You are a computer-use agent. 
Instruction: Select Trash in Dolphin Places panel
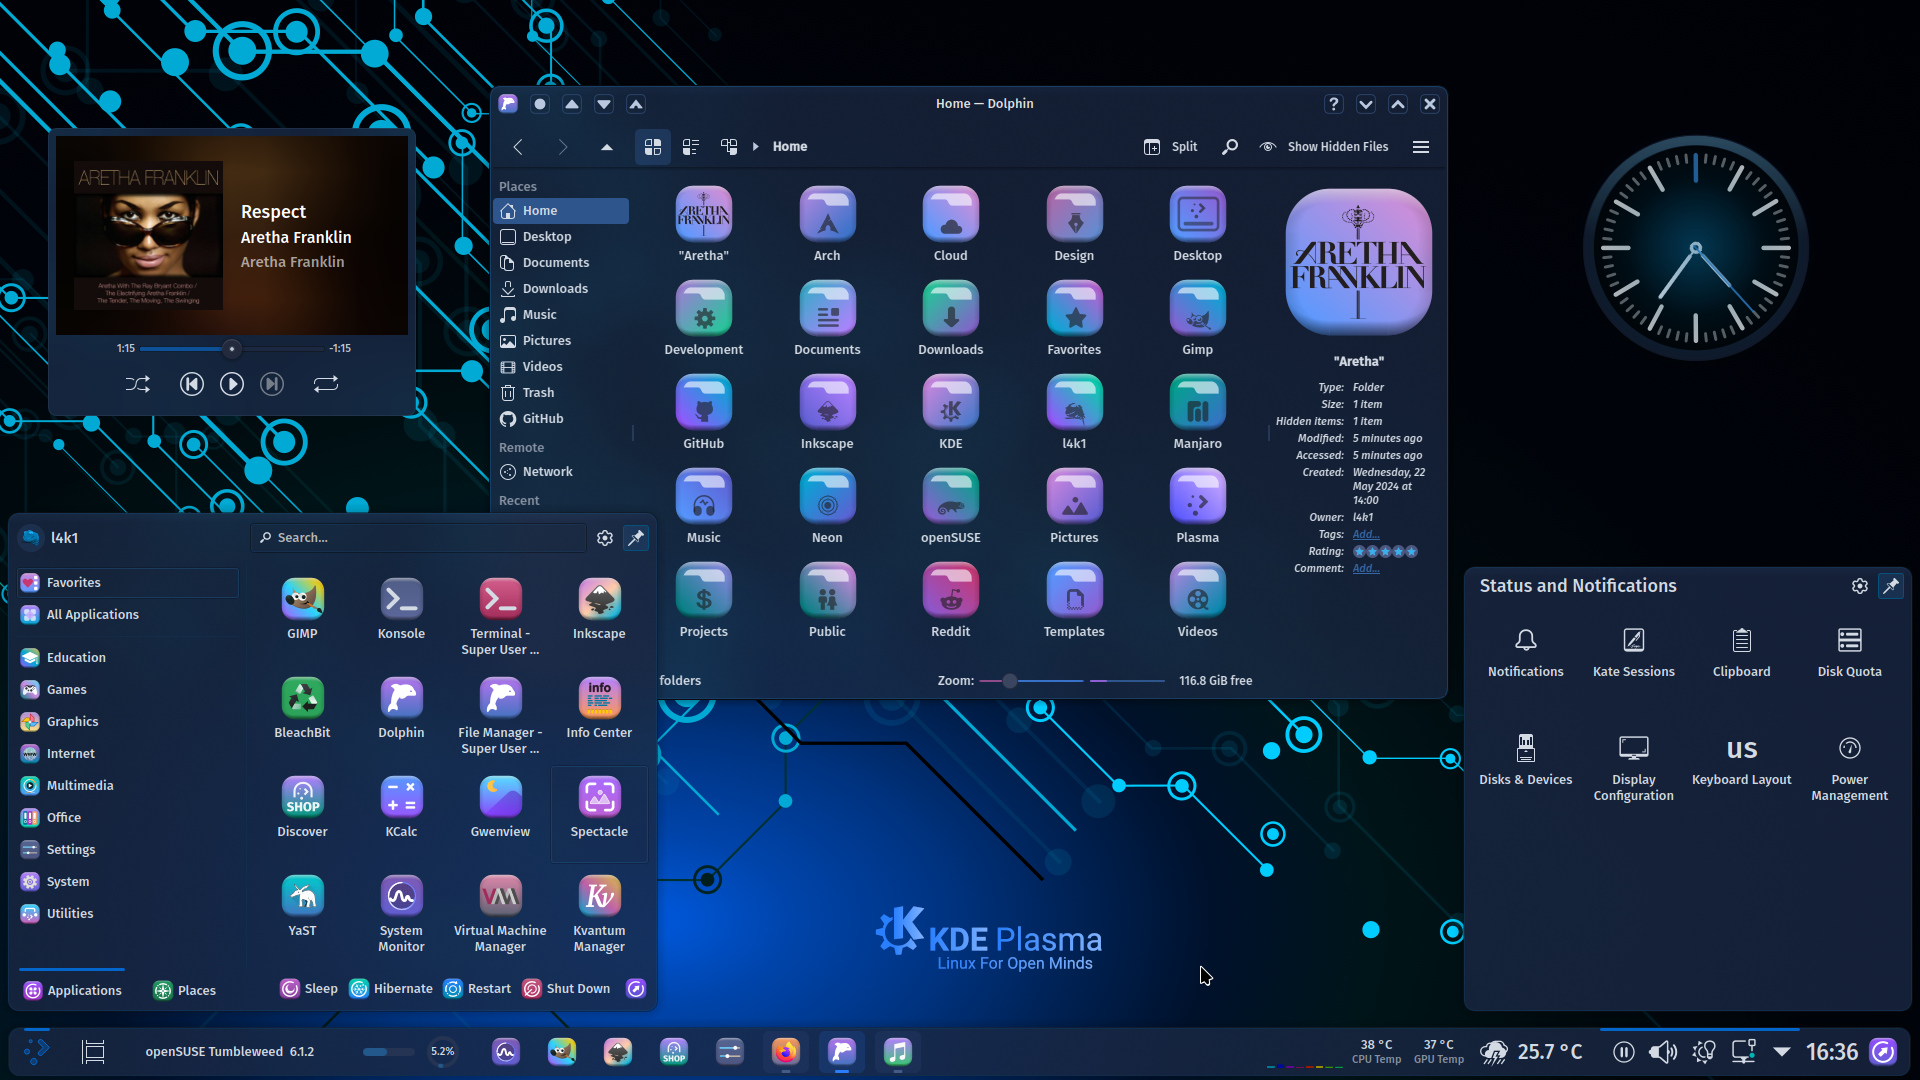coord(561,392)
